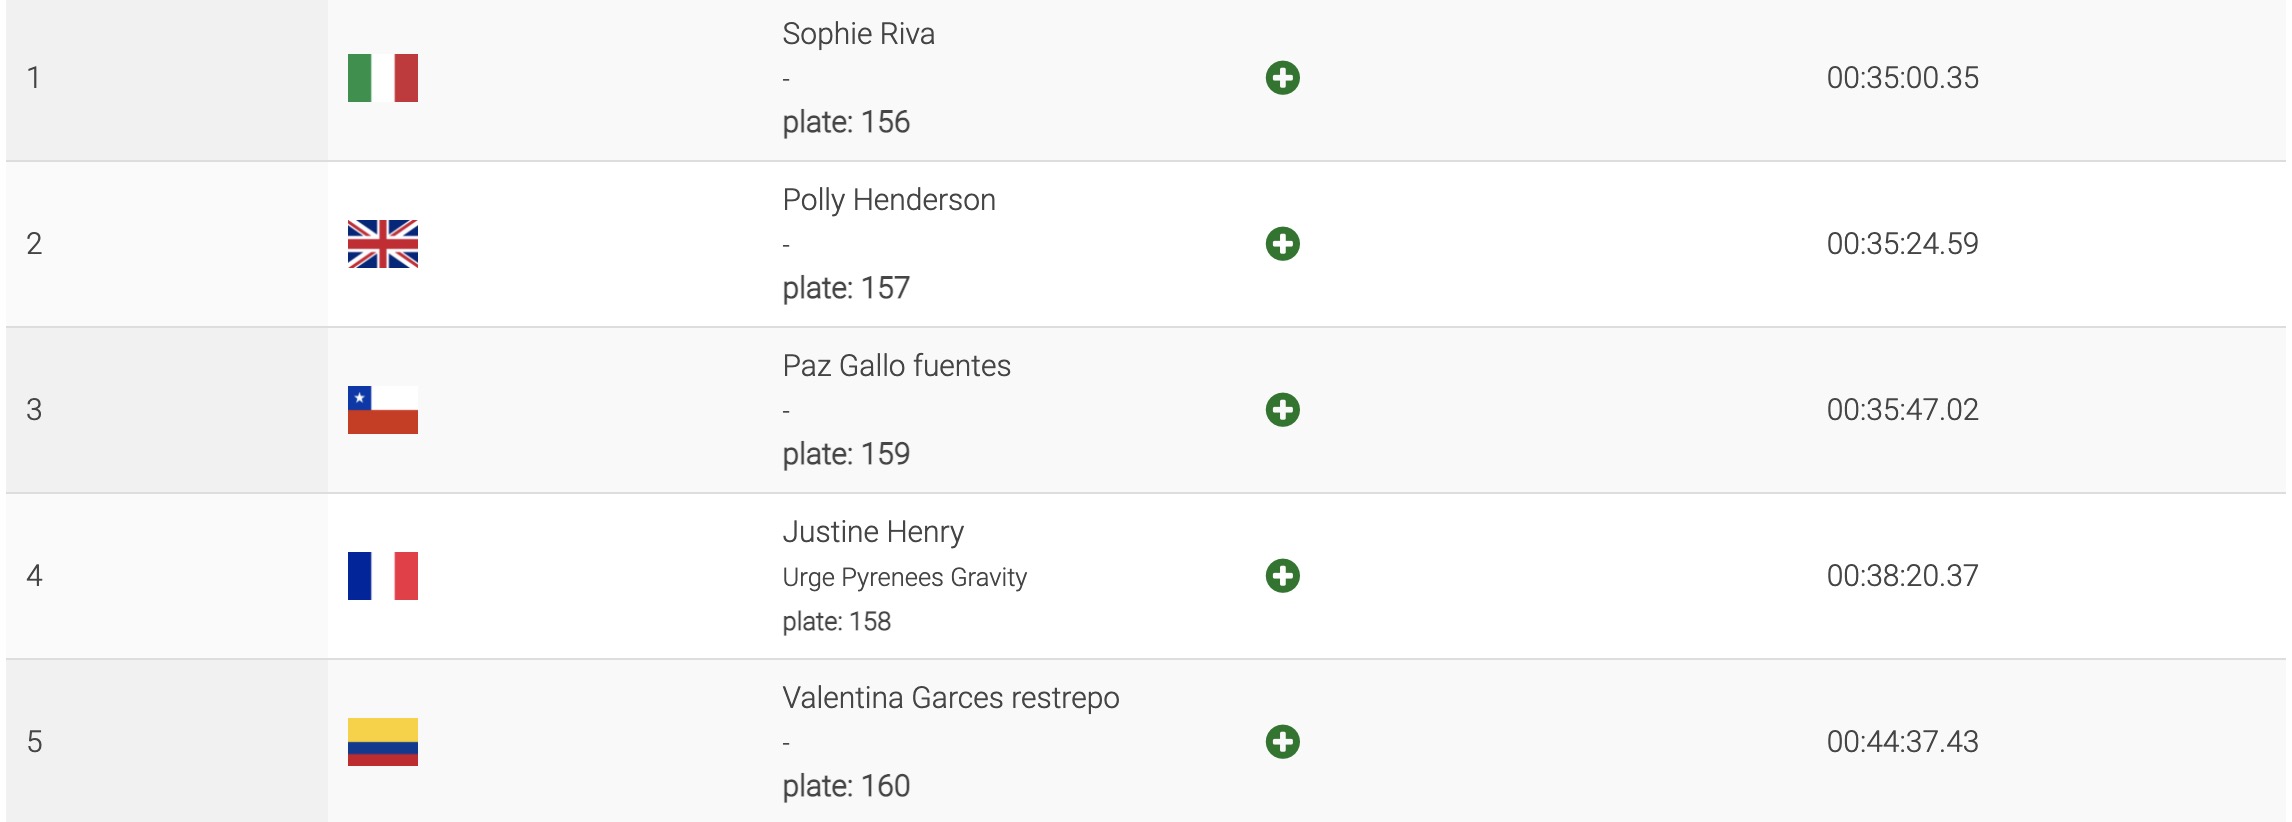
Task: Select Valentina Garces restrepo's name
Action: (950, 698)
